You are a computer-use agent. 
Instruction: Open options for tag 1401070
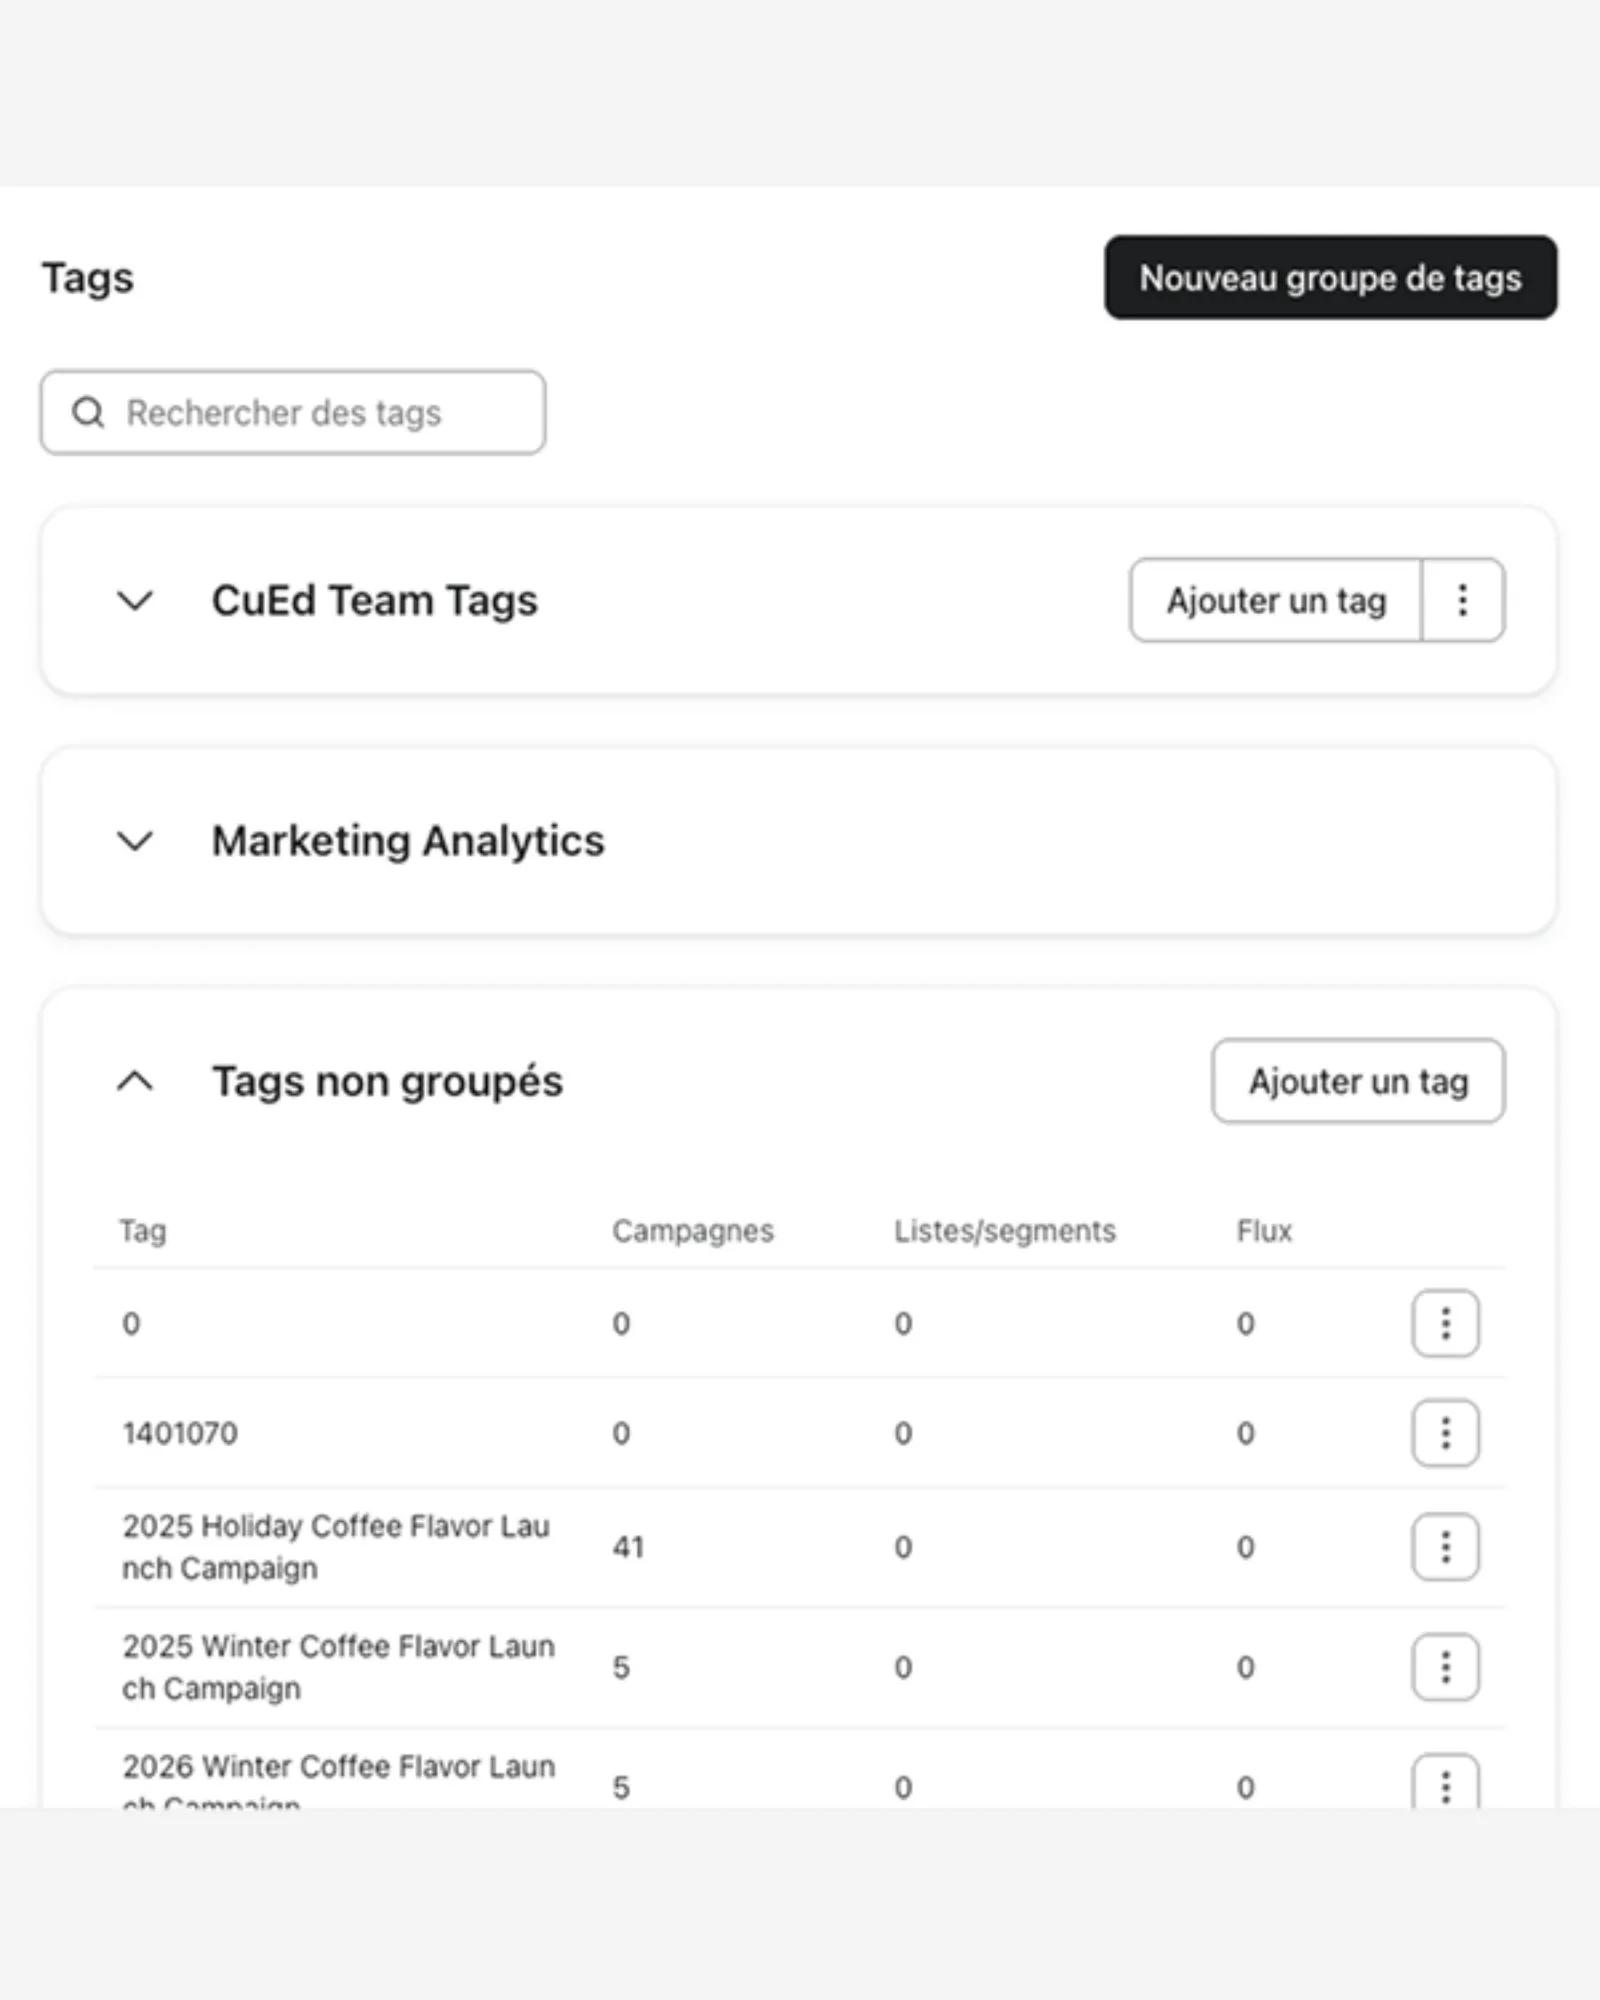pyautogui.click(x=1445, y=1433)
